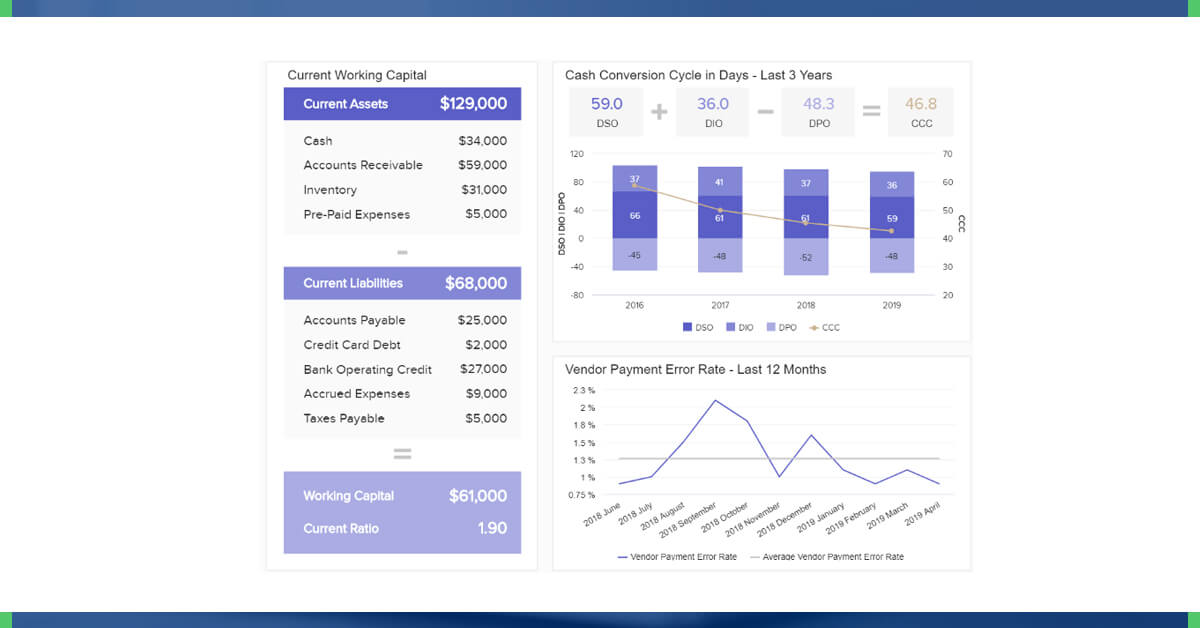1200x628 pixels.
Task: Click the CCC 46.8 tile
Action: click(920, 112)
